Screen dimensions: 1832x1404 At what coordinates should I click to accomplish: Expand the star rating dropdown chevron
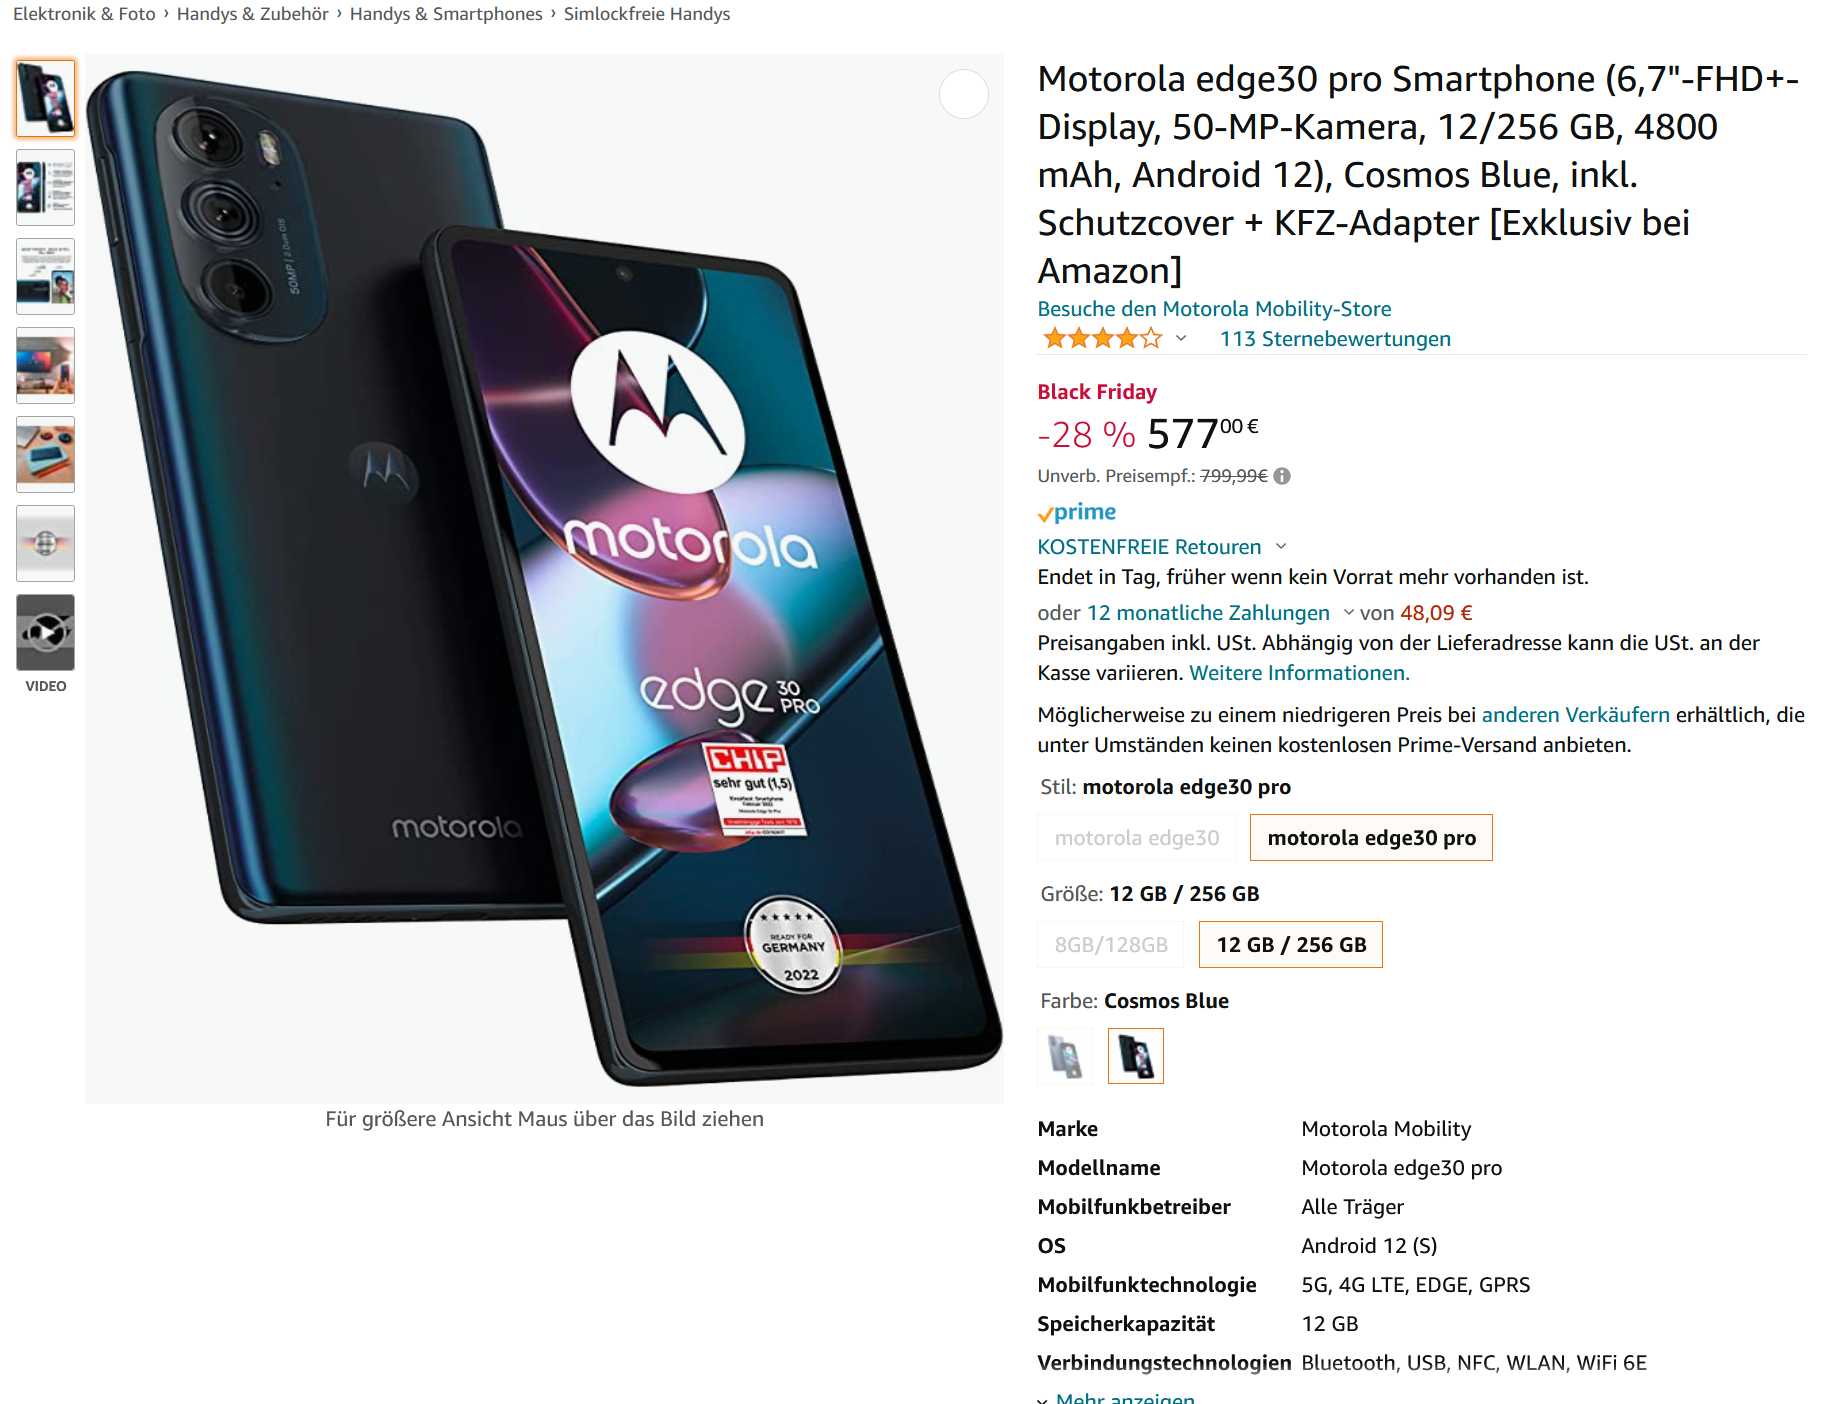click(1181, 339)
